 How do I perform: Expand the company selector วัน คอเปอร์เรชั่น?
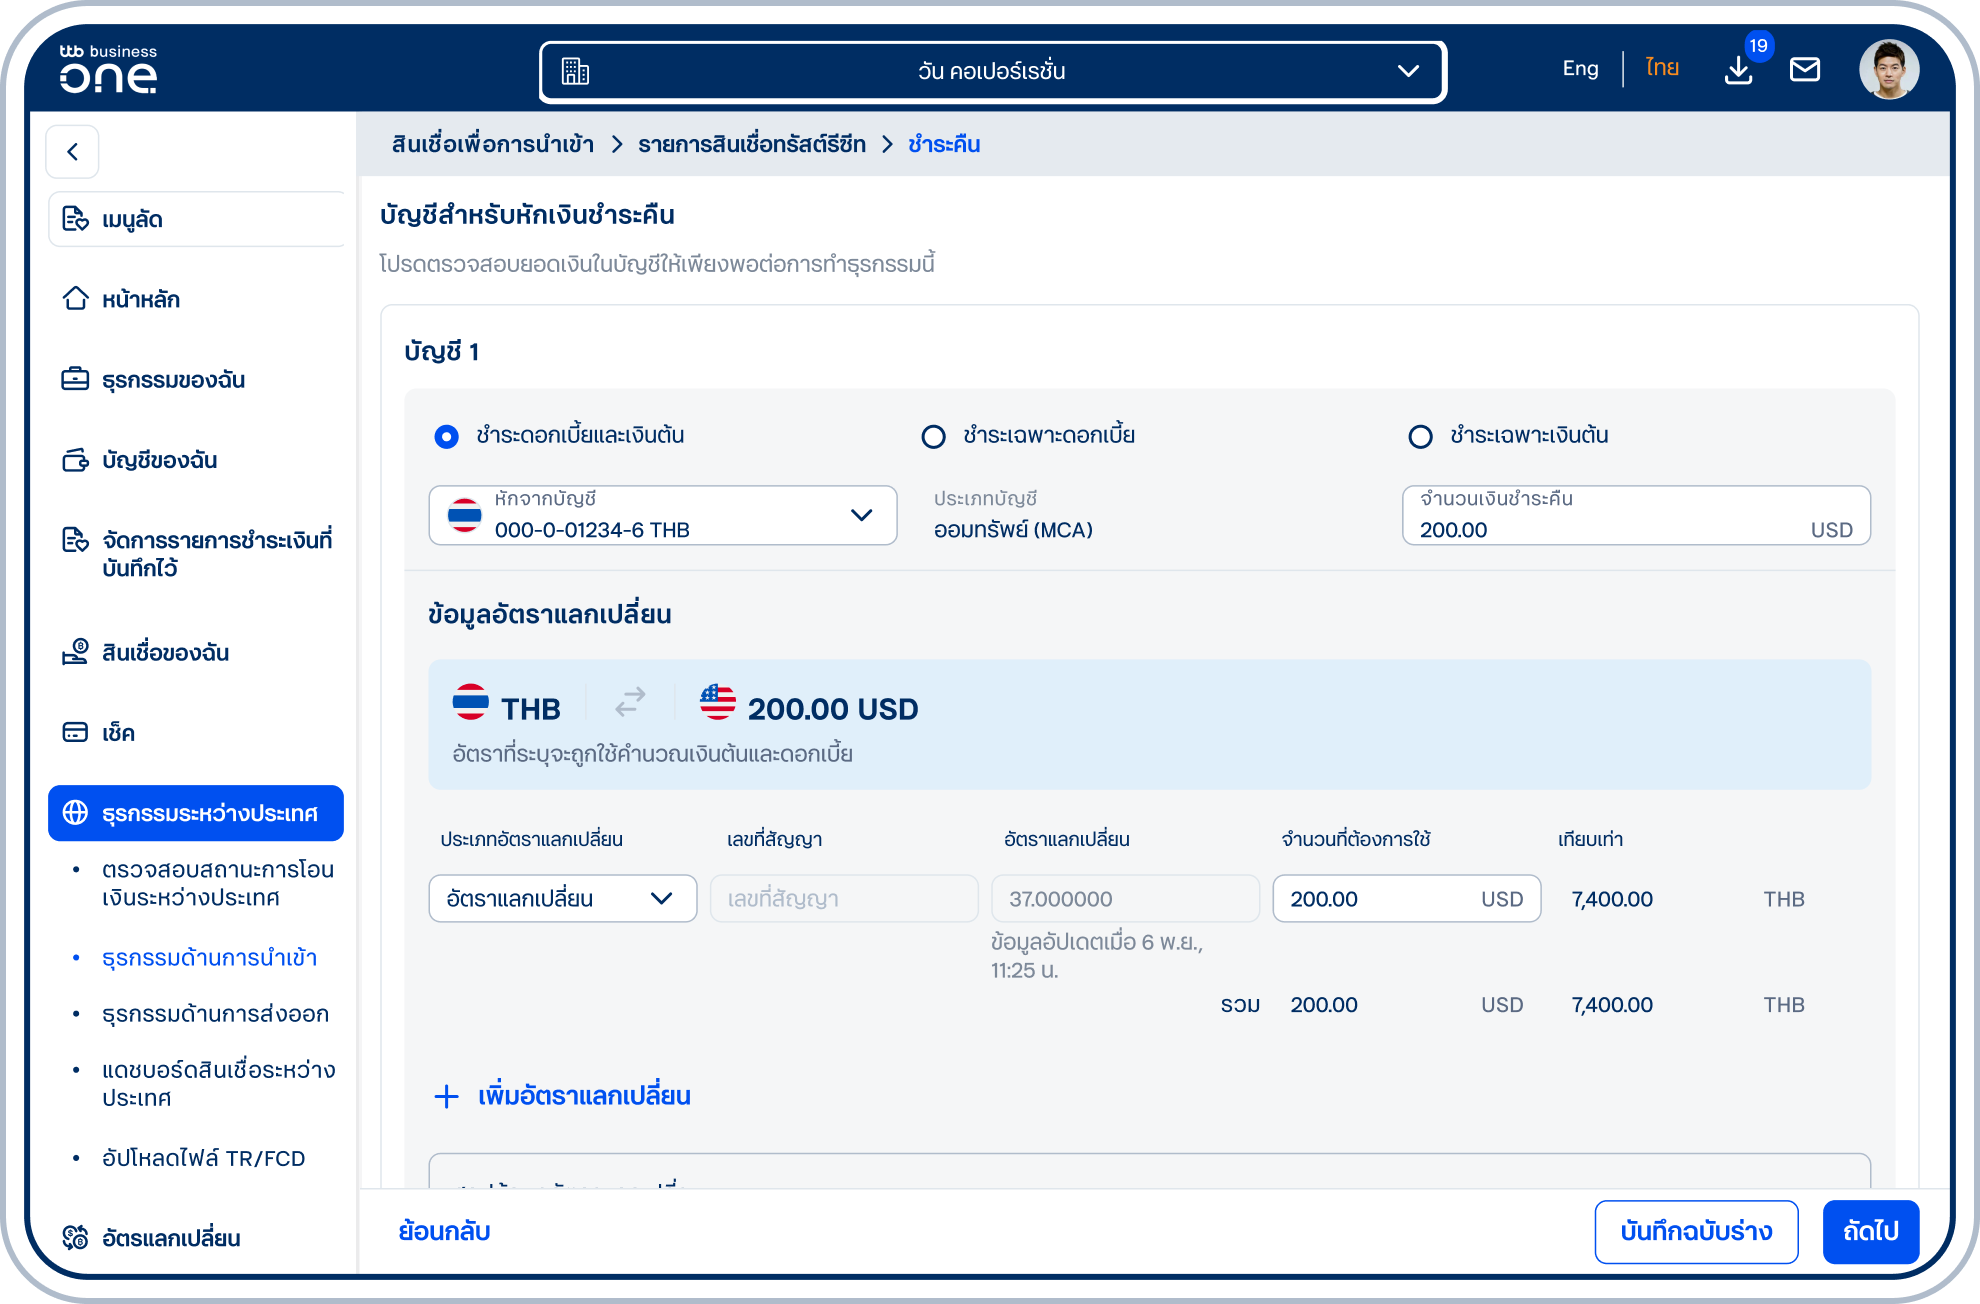point(993,71)
